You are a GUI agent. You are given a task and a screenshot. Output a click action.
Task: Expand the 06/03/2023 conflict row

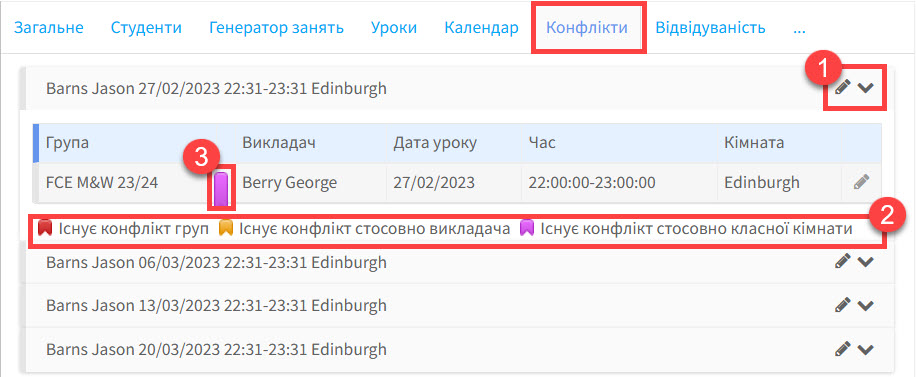coord(865,262)
